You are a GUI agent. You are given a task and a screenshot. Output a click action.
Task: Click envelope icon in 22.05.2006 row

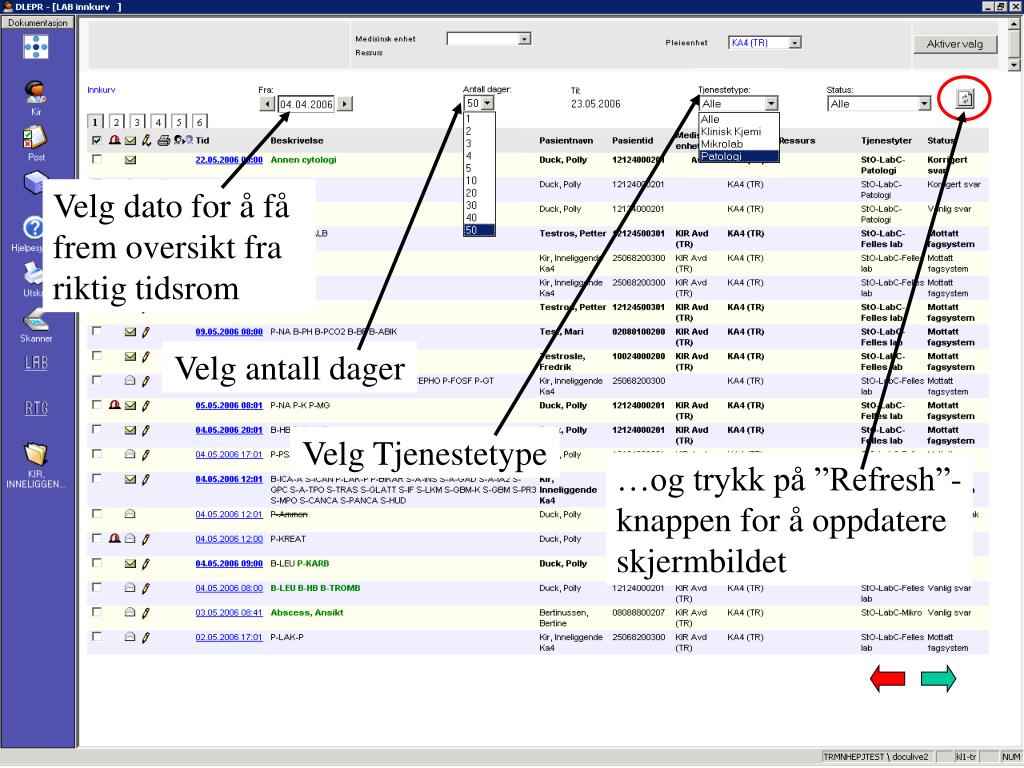(131, 160)
